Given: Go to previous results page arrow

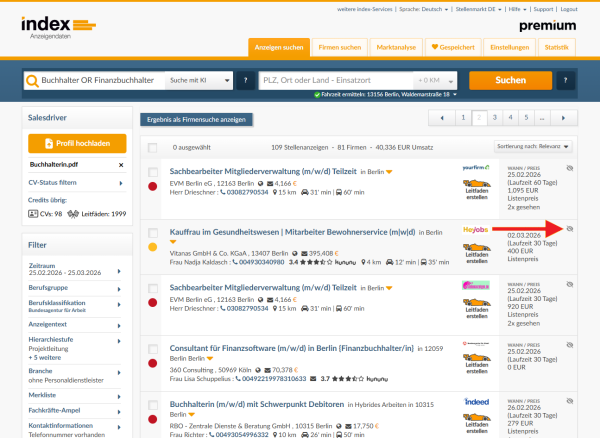Looking at the screenshot, I should (x=441, y=118).
